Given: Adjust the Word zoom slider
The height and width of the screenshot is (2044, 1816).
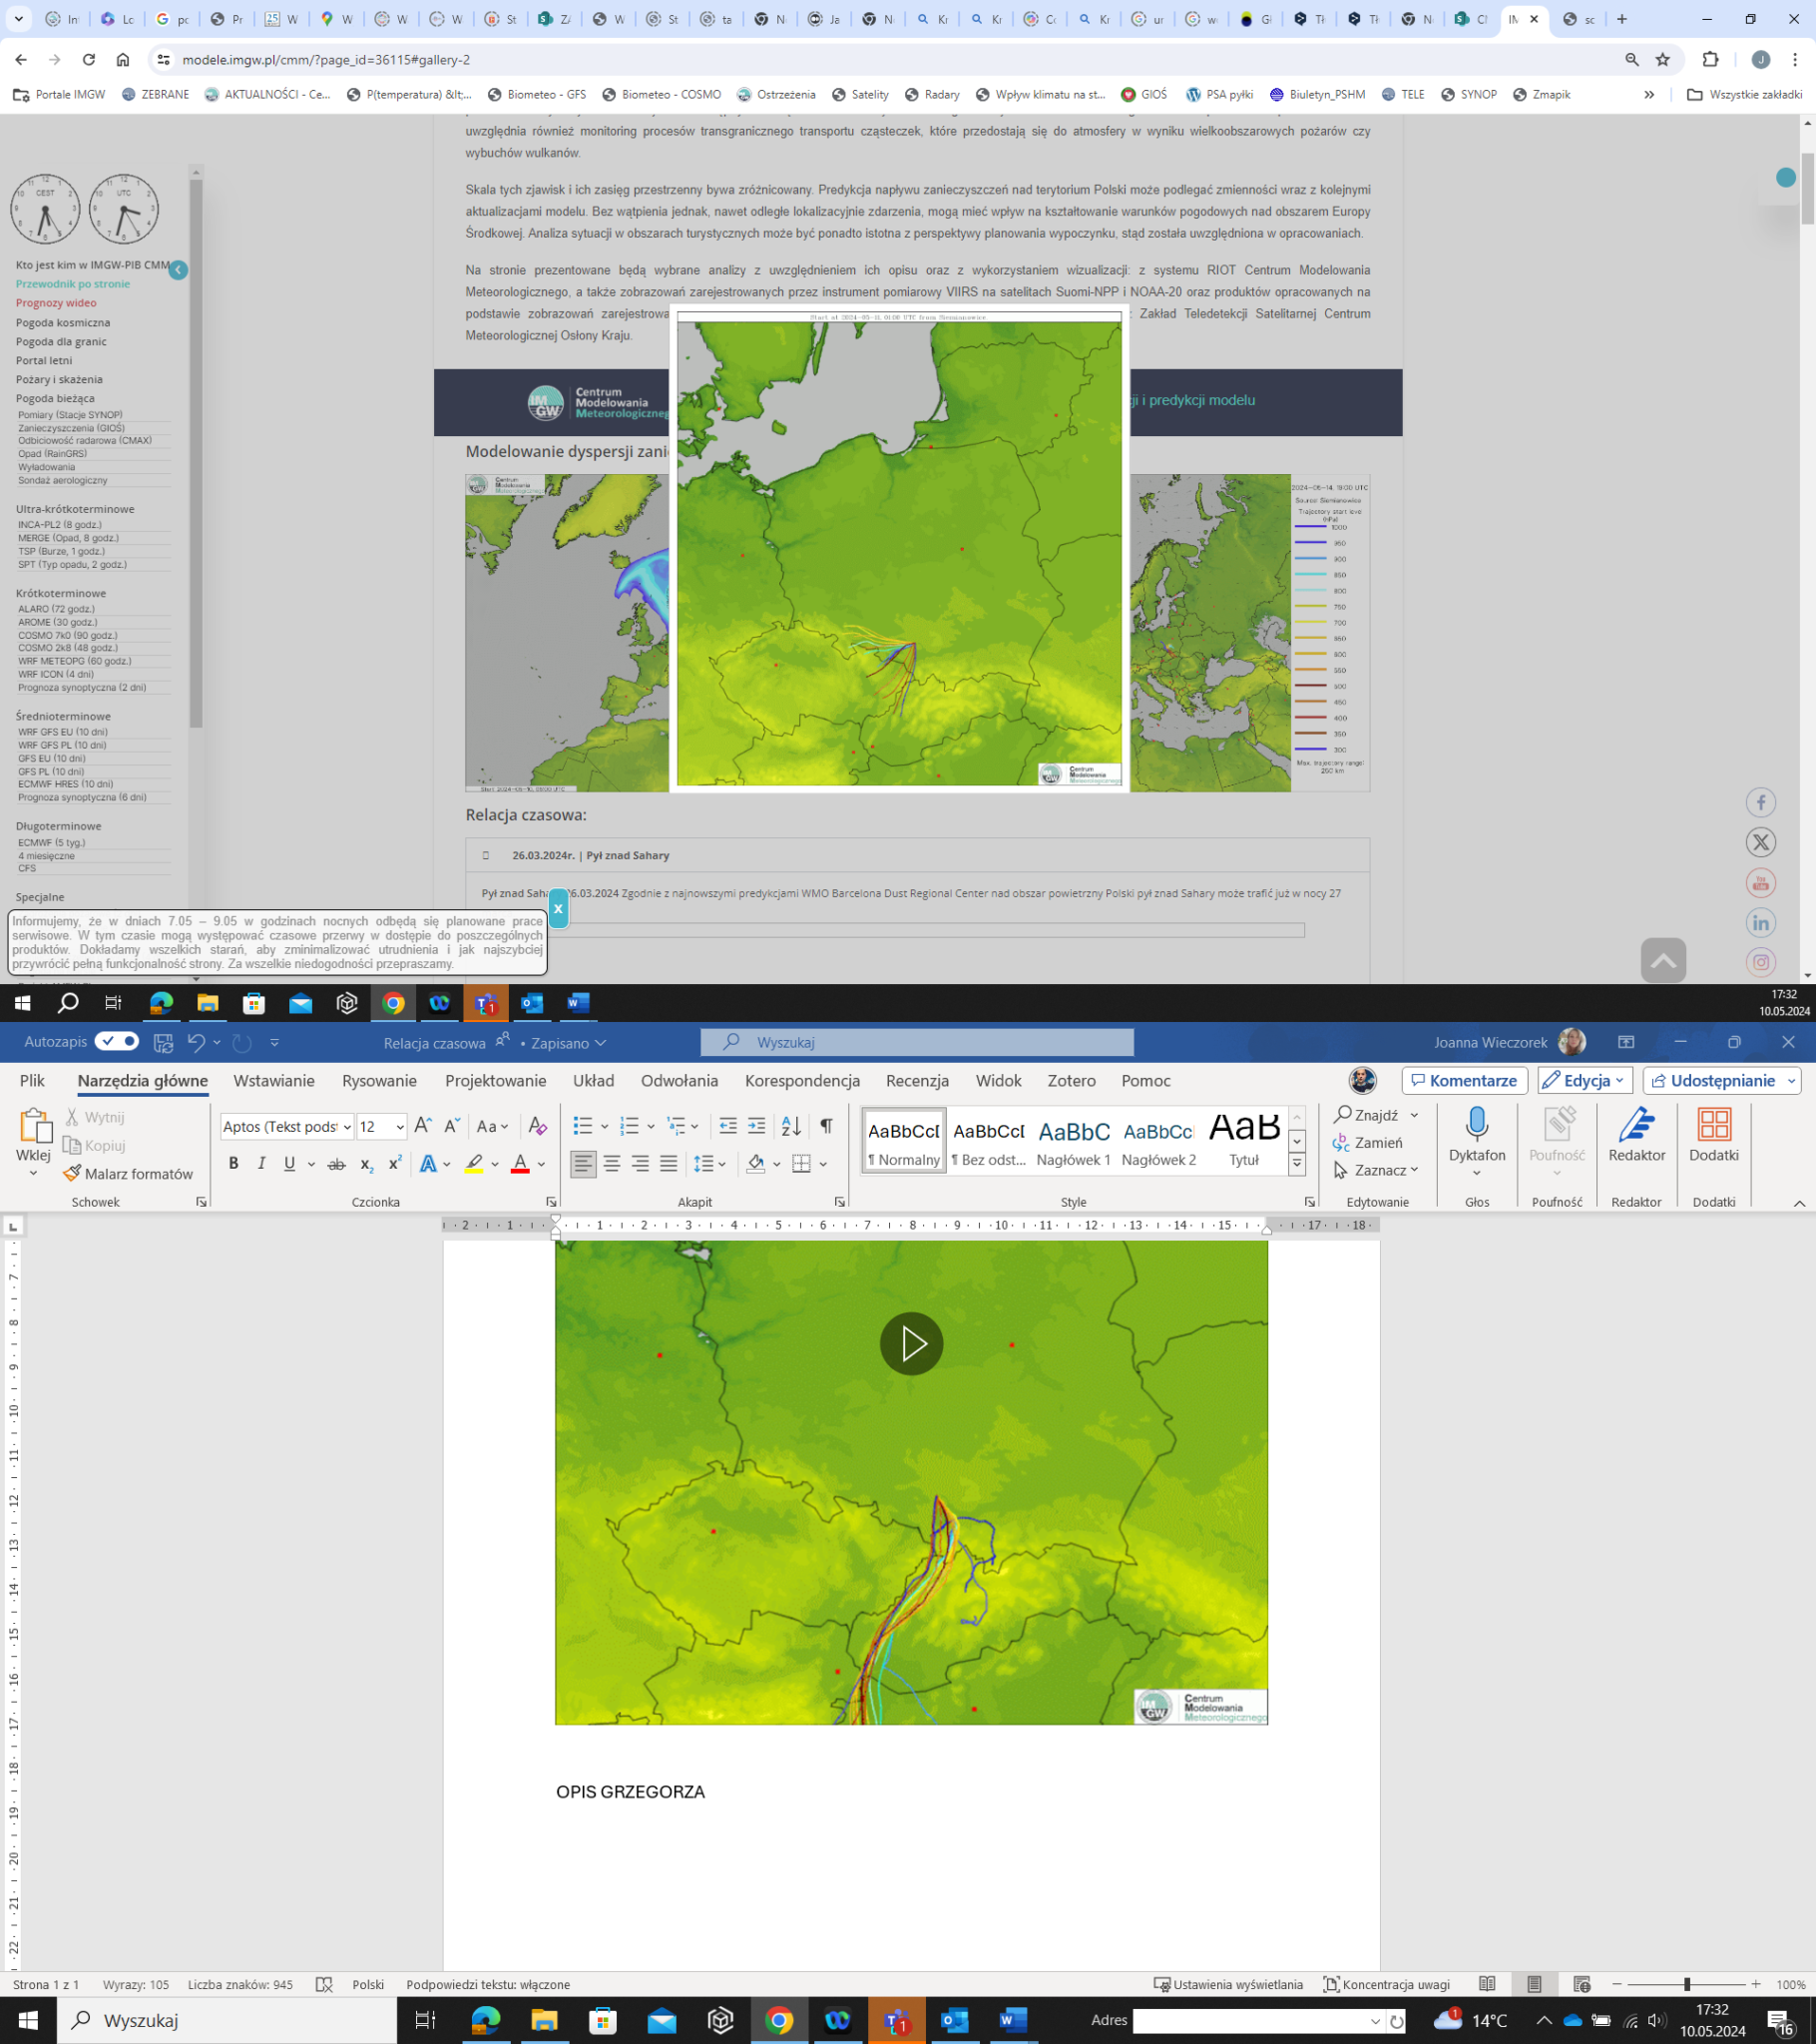Looking at the screenshot, I should click(x=1686, y=1984).
